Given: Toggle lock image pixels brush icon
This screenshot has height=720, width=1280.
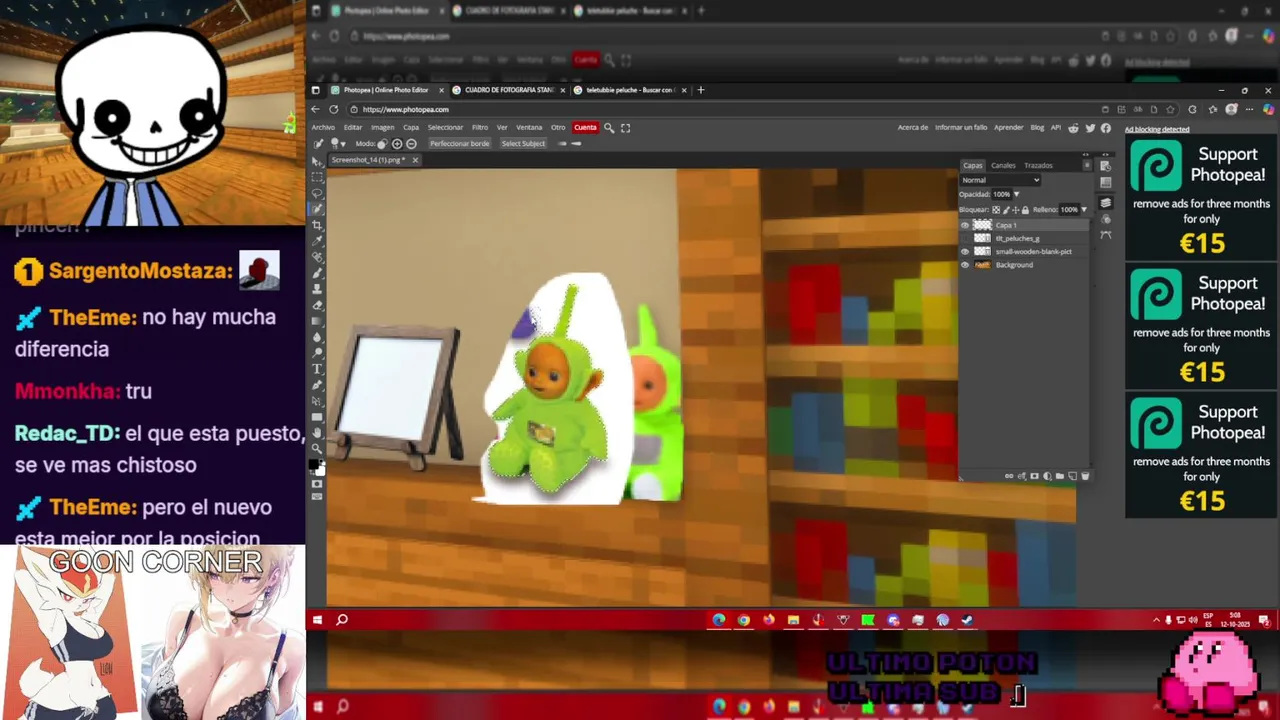Looking at the screenshot, I should coord(1006,210).
